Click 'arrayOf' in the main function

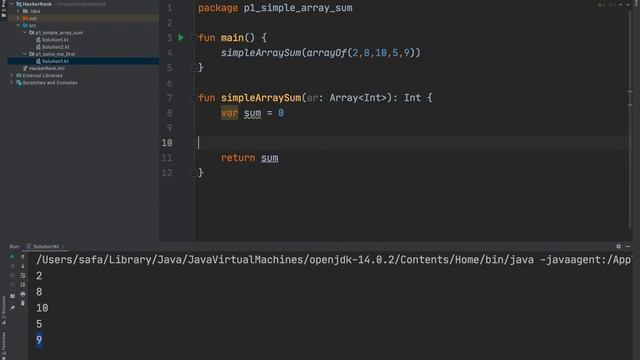[x=327, y=53]
